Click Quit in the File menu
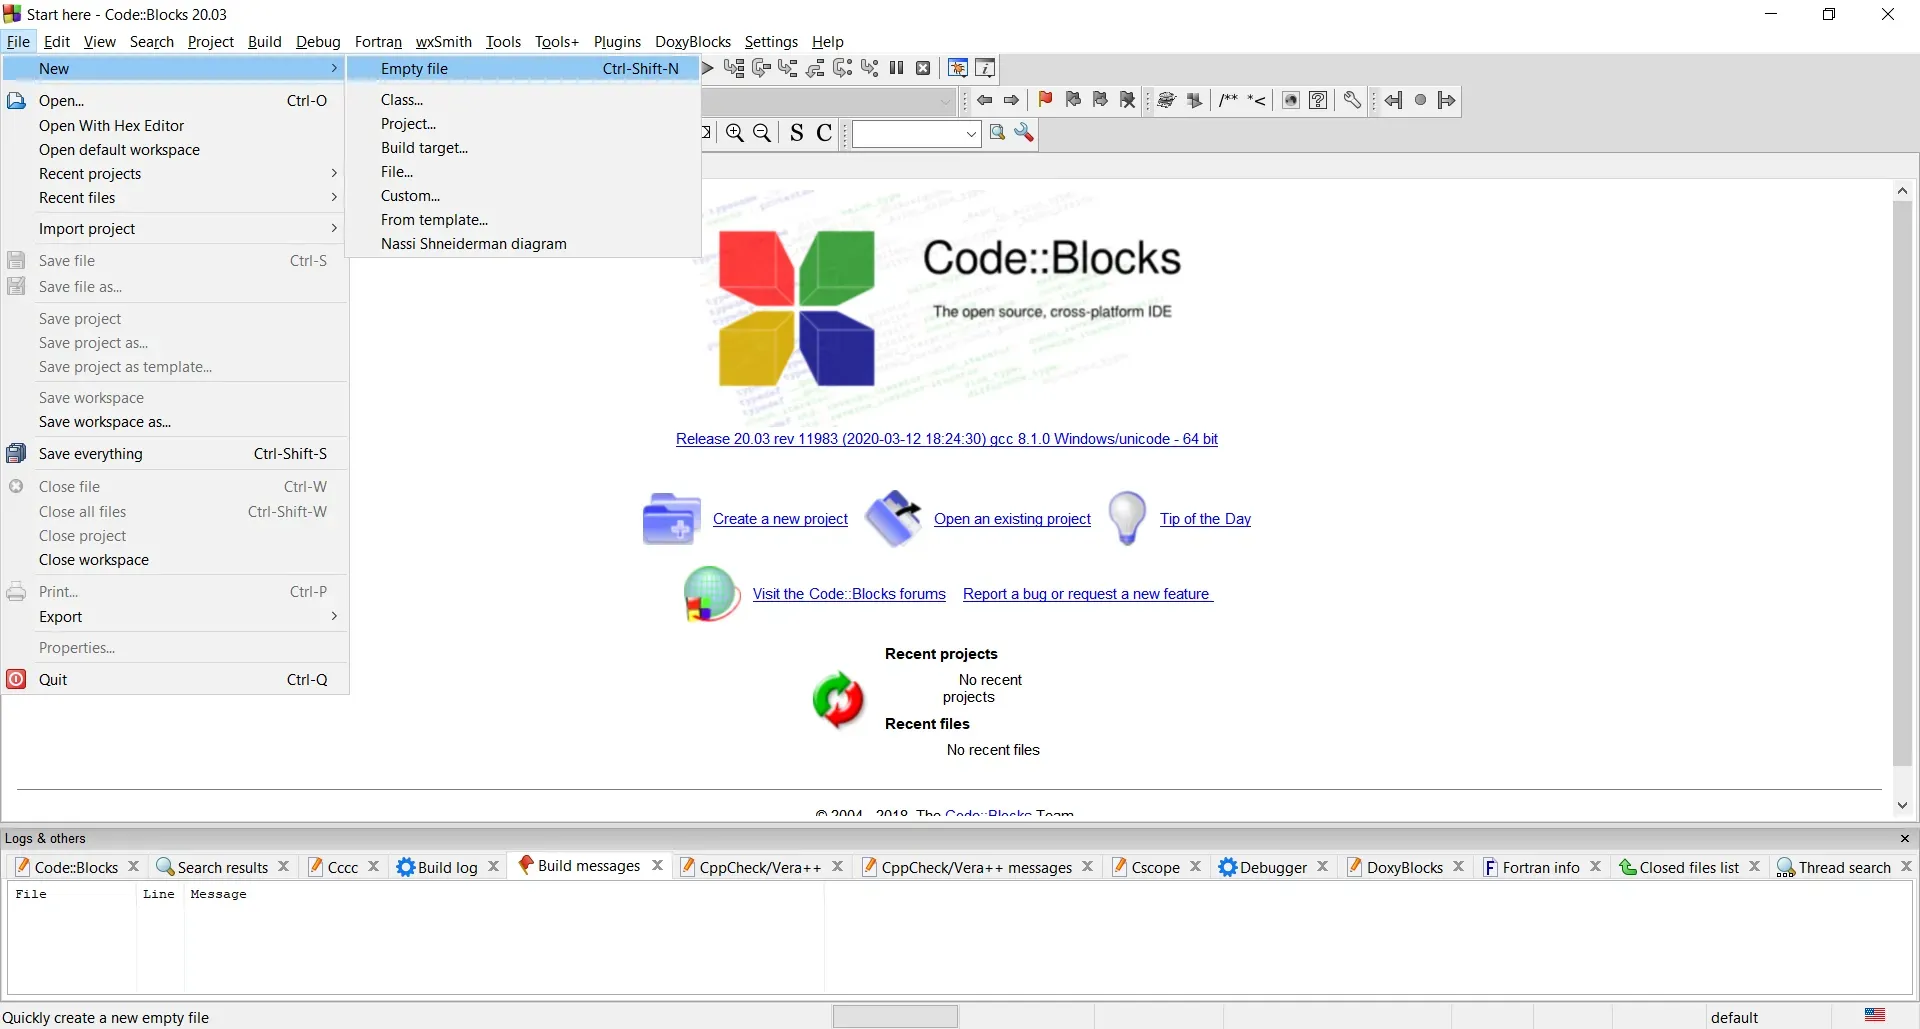Screen dimensions: 1920x1029 point(176,679)
